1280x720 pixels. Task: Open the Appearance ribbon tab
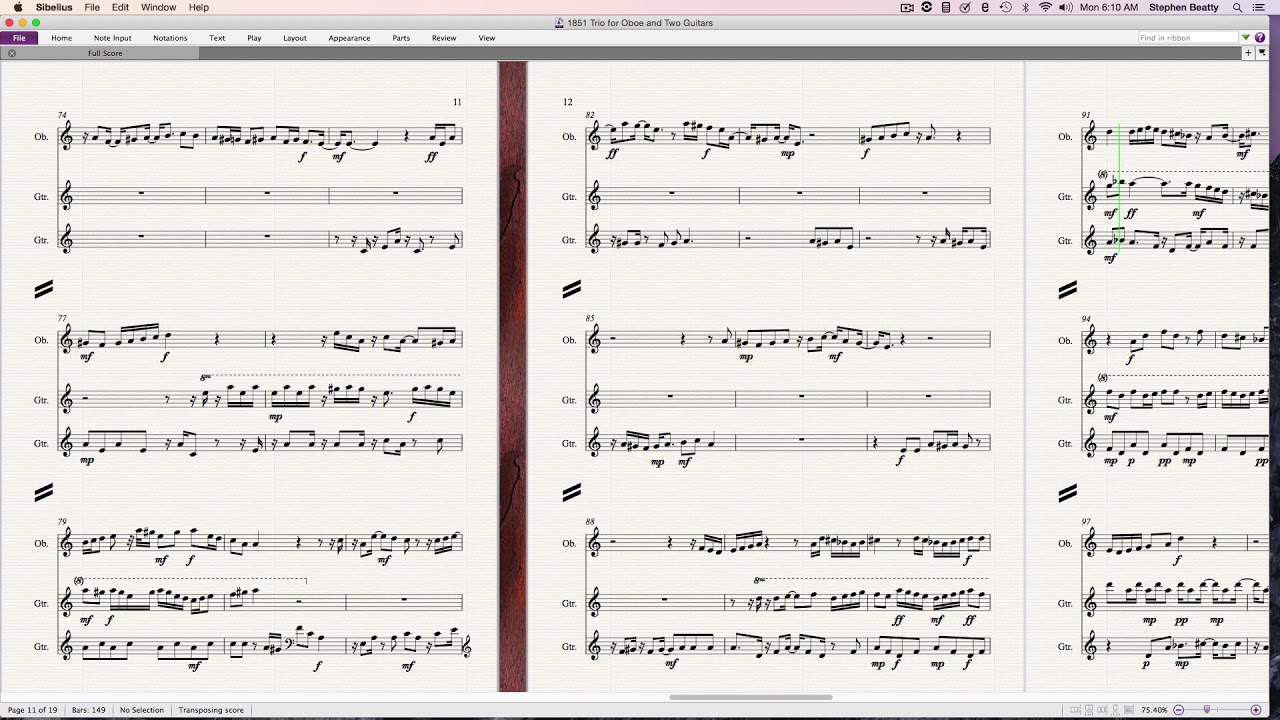pyautogui.click(x=349, y=38)
